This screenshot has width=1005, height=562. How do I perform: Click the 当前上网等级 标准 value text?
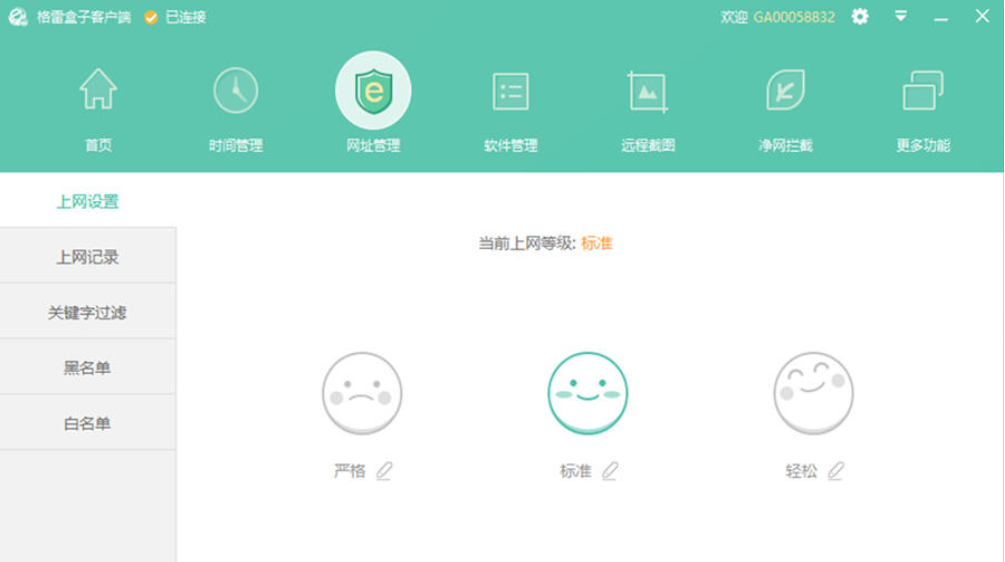597,244
